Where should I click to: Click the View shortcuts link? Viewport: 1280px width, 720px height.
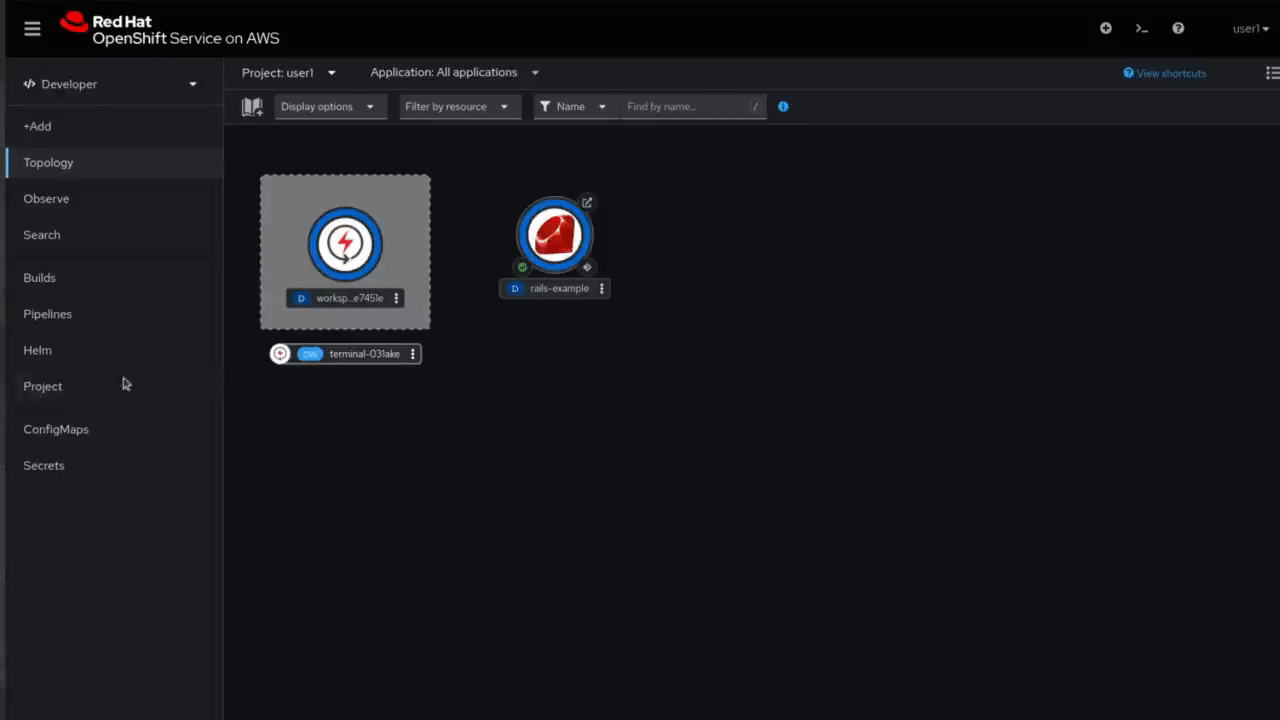(x=1164, y=73)
